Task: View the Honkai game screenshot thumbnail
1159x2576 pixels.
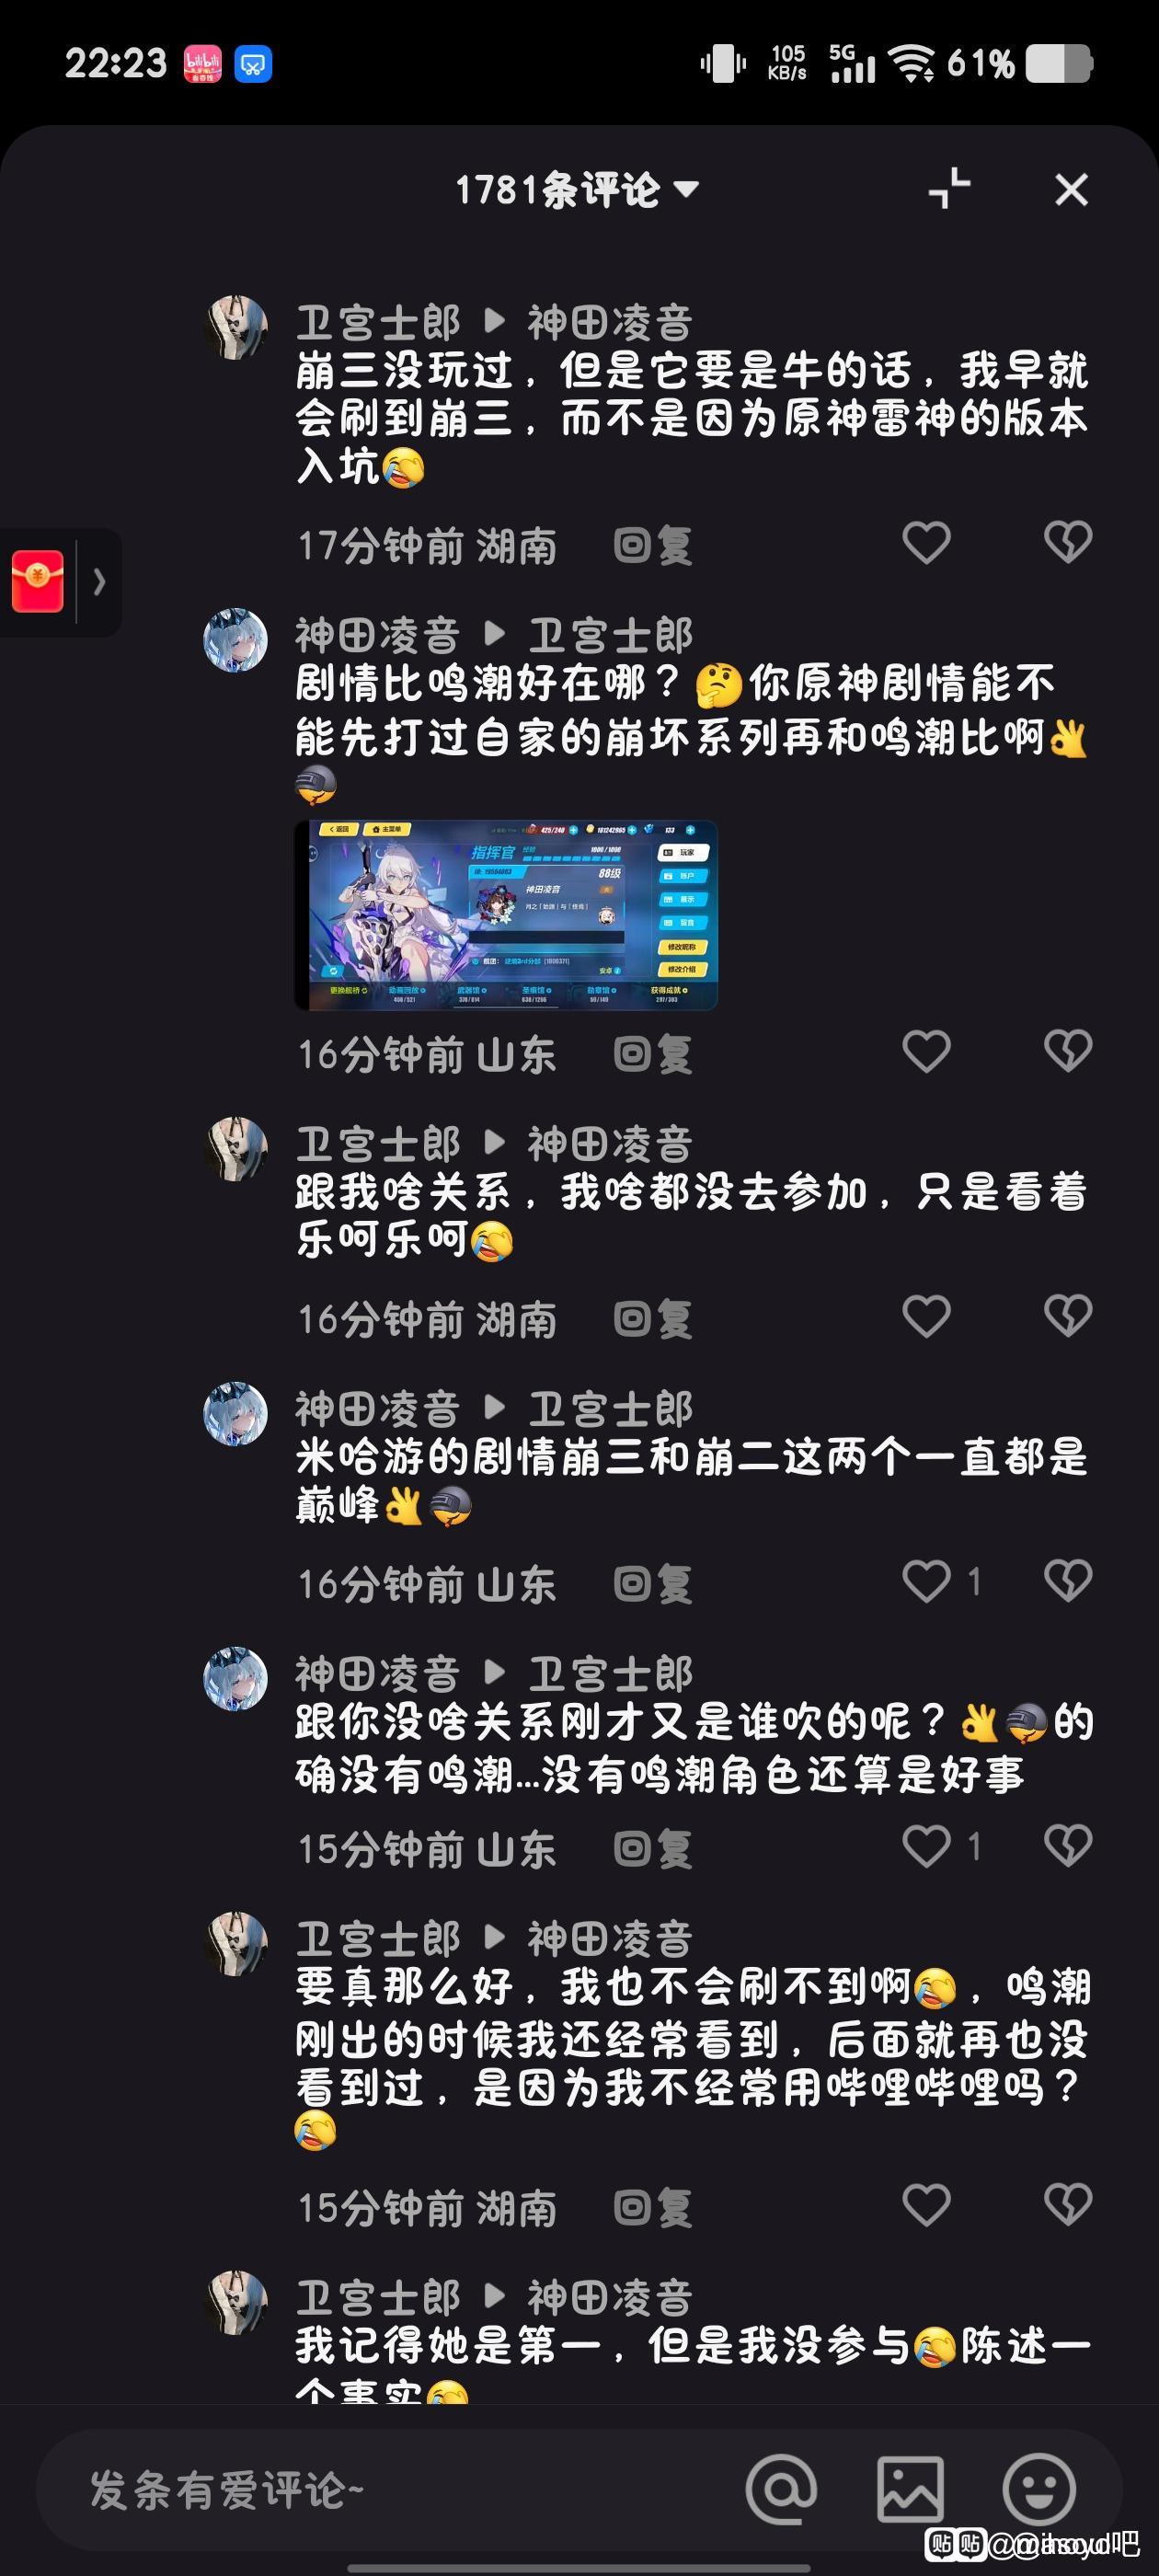Action: tap(506, 915)
